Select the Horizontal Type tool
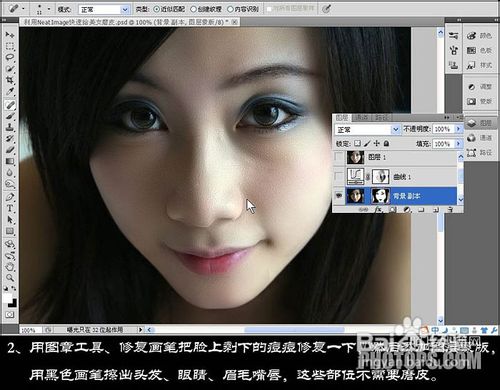Screen dimensions: 500x390 point(10,209)
